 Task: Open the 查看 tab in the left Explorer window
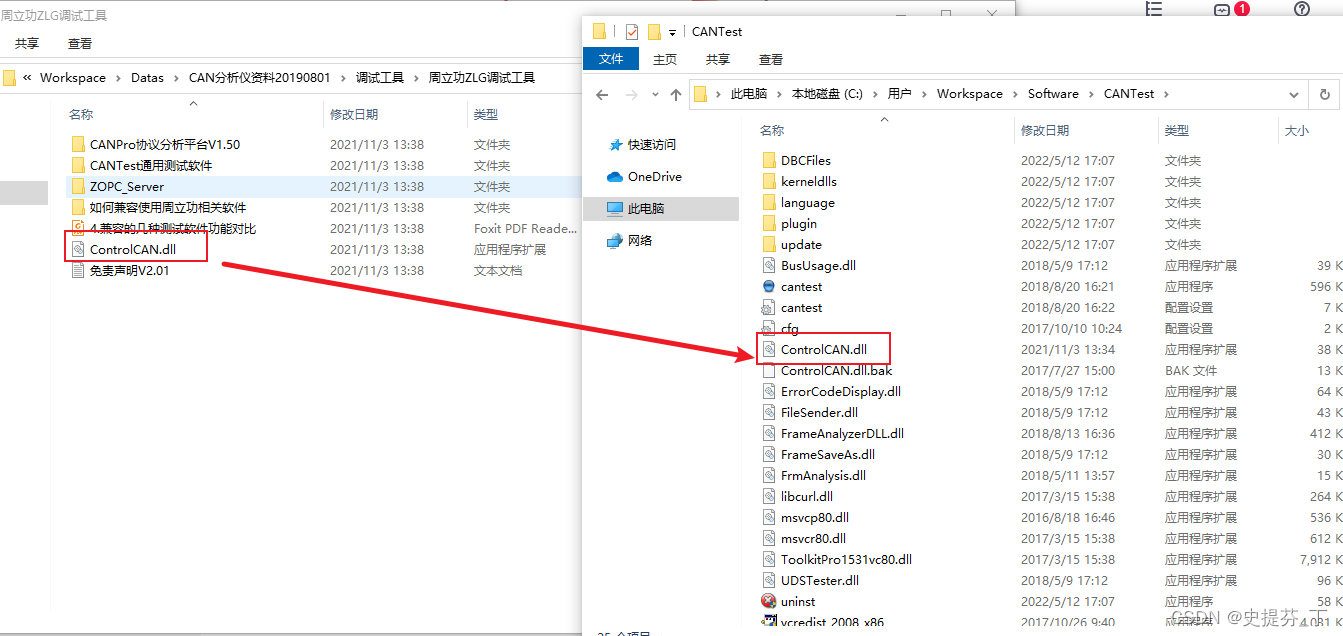pos(80,44)
